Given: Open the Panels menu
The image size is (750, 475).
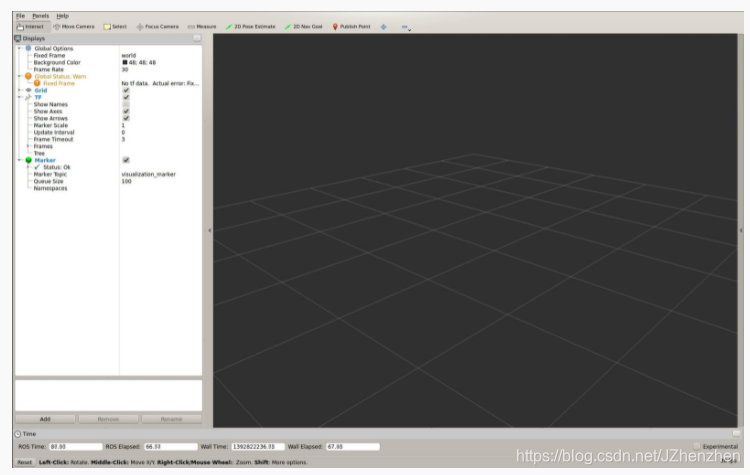Looking at the screenshot, I should 41,16.
